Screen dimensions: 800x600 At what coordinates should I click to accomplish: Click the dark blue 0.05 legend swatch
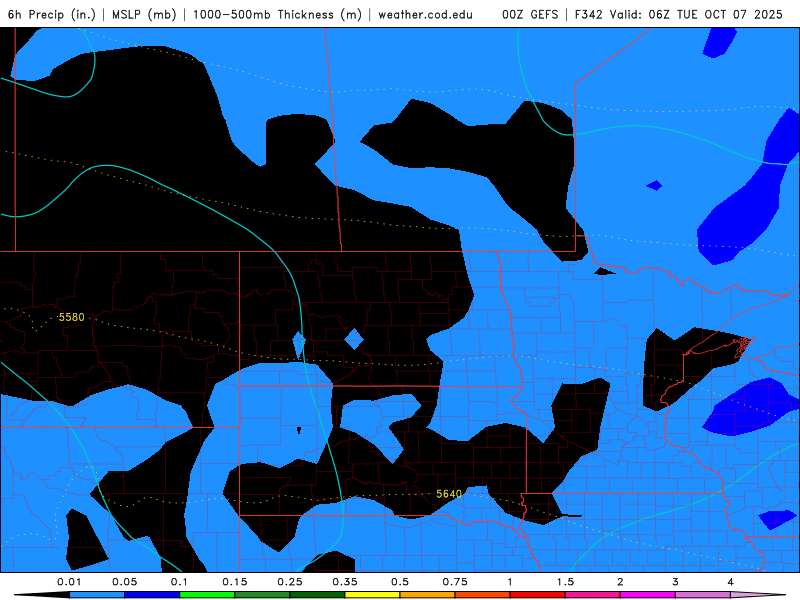152,595
